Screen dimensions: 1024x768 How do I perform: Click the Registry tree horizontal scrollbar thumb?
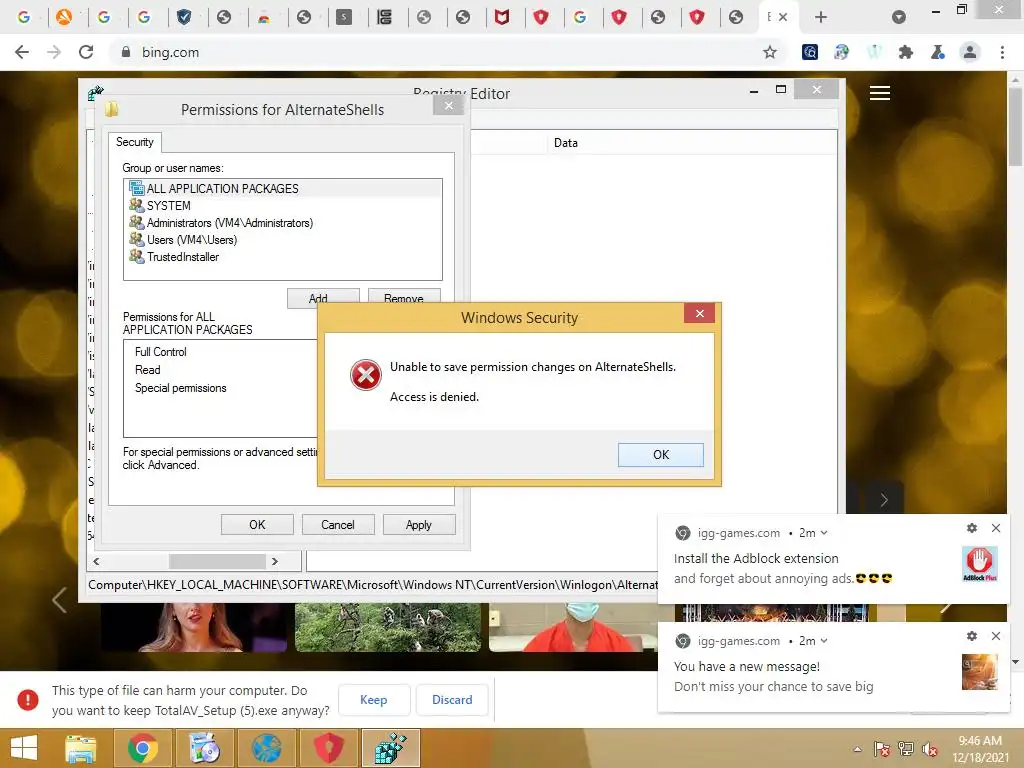217,561
